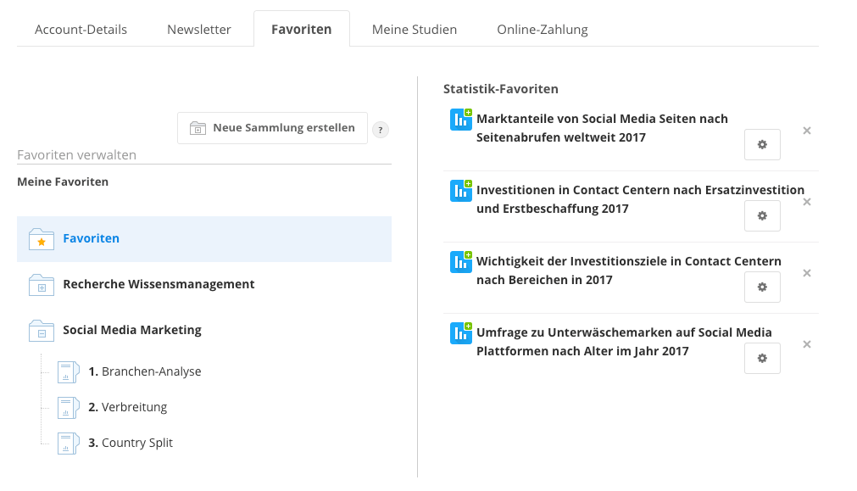Switch to the Account-Details tab
This screenshot has height=491, width=857.
81,30
